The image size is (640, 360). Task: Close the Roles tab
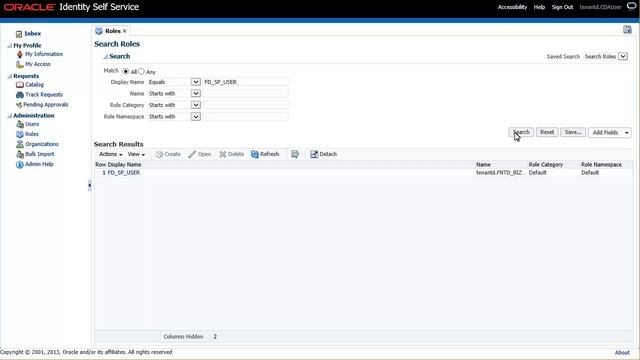(x=124, y=31)
